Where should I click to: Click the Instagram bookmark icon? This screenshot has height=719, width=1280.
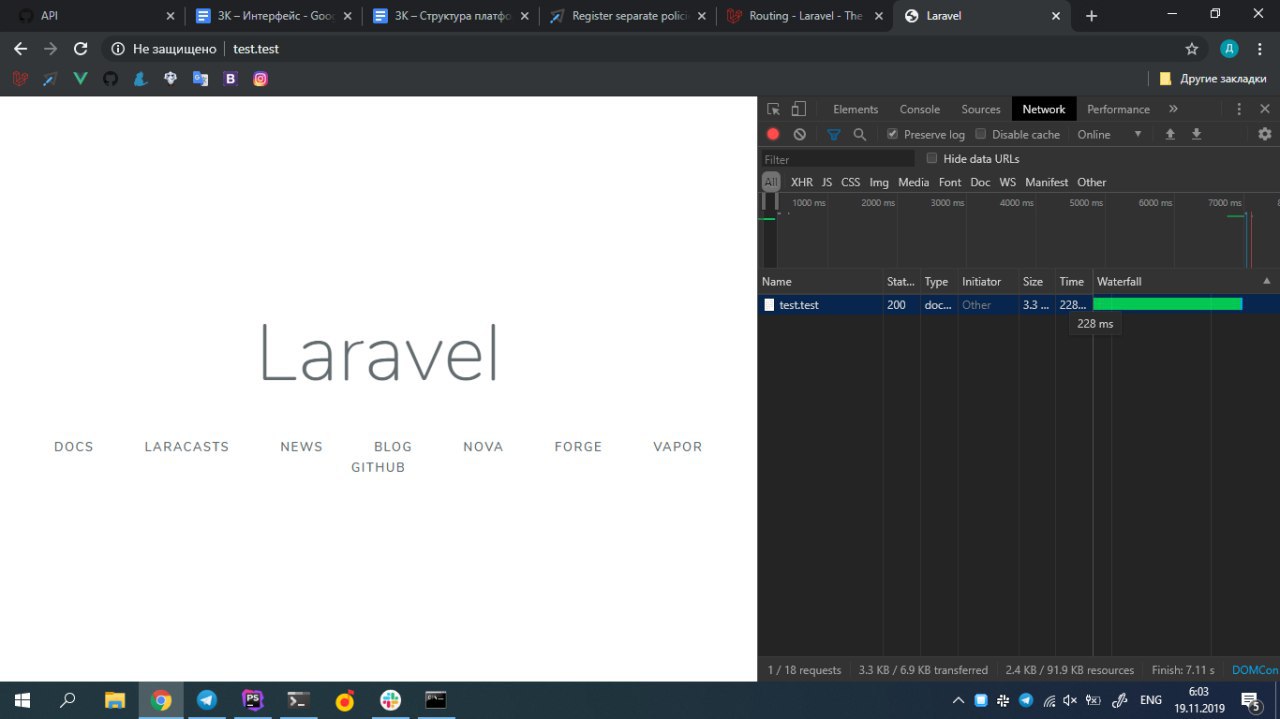260,78
